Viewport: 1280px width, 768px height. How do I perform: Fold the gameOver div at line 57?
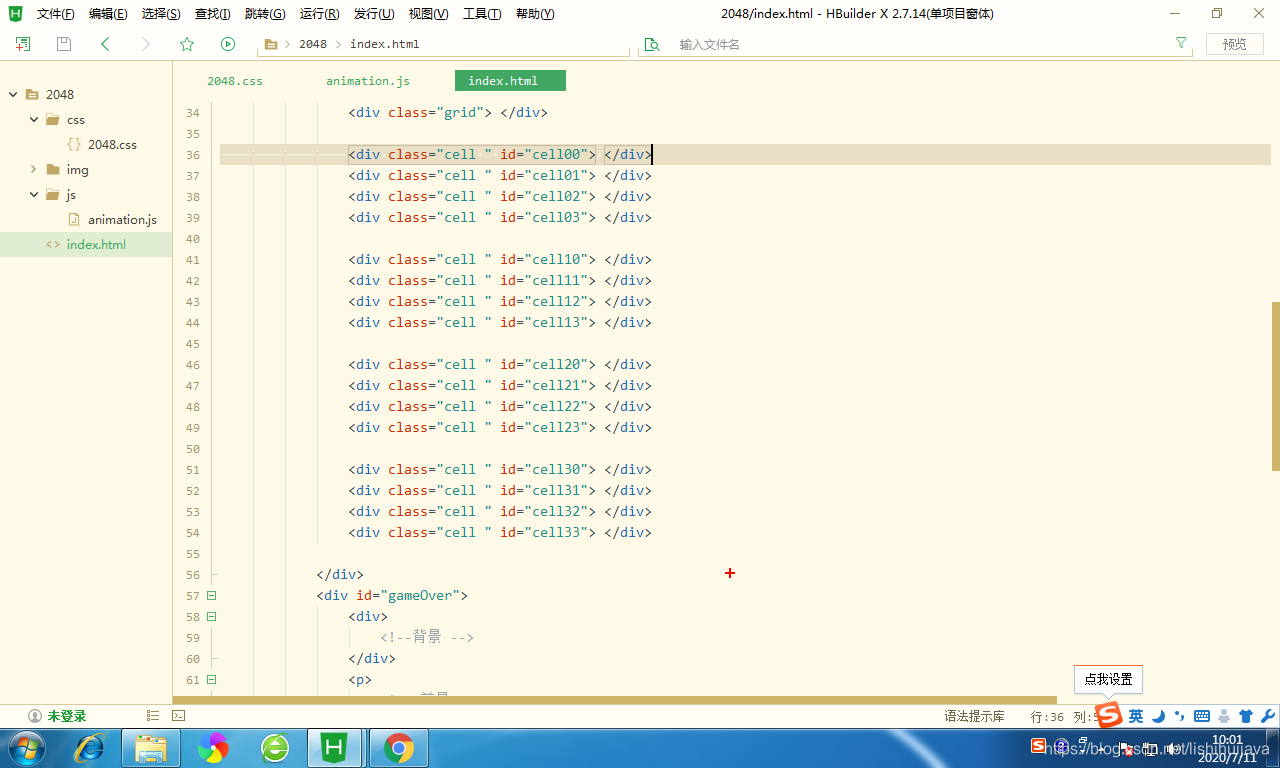(211, 595)
